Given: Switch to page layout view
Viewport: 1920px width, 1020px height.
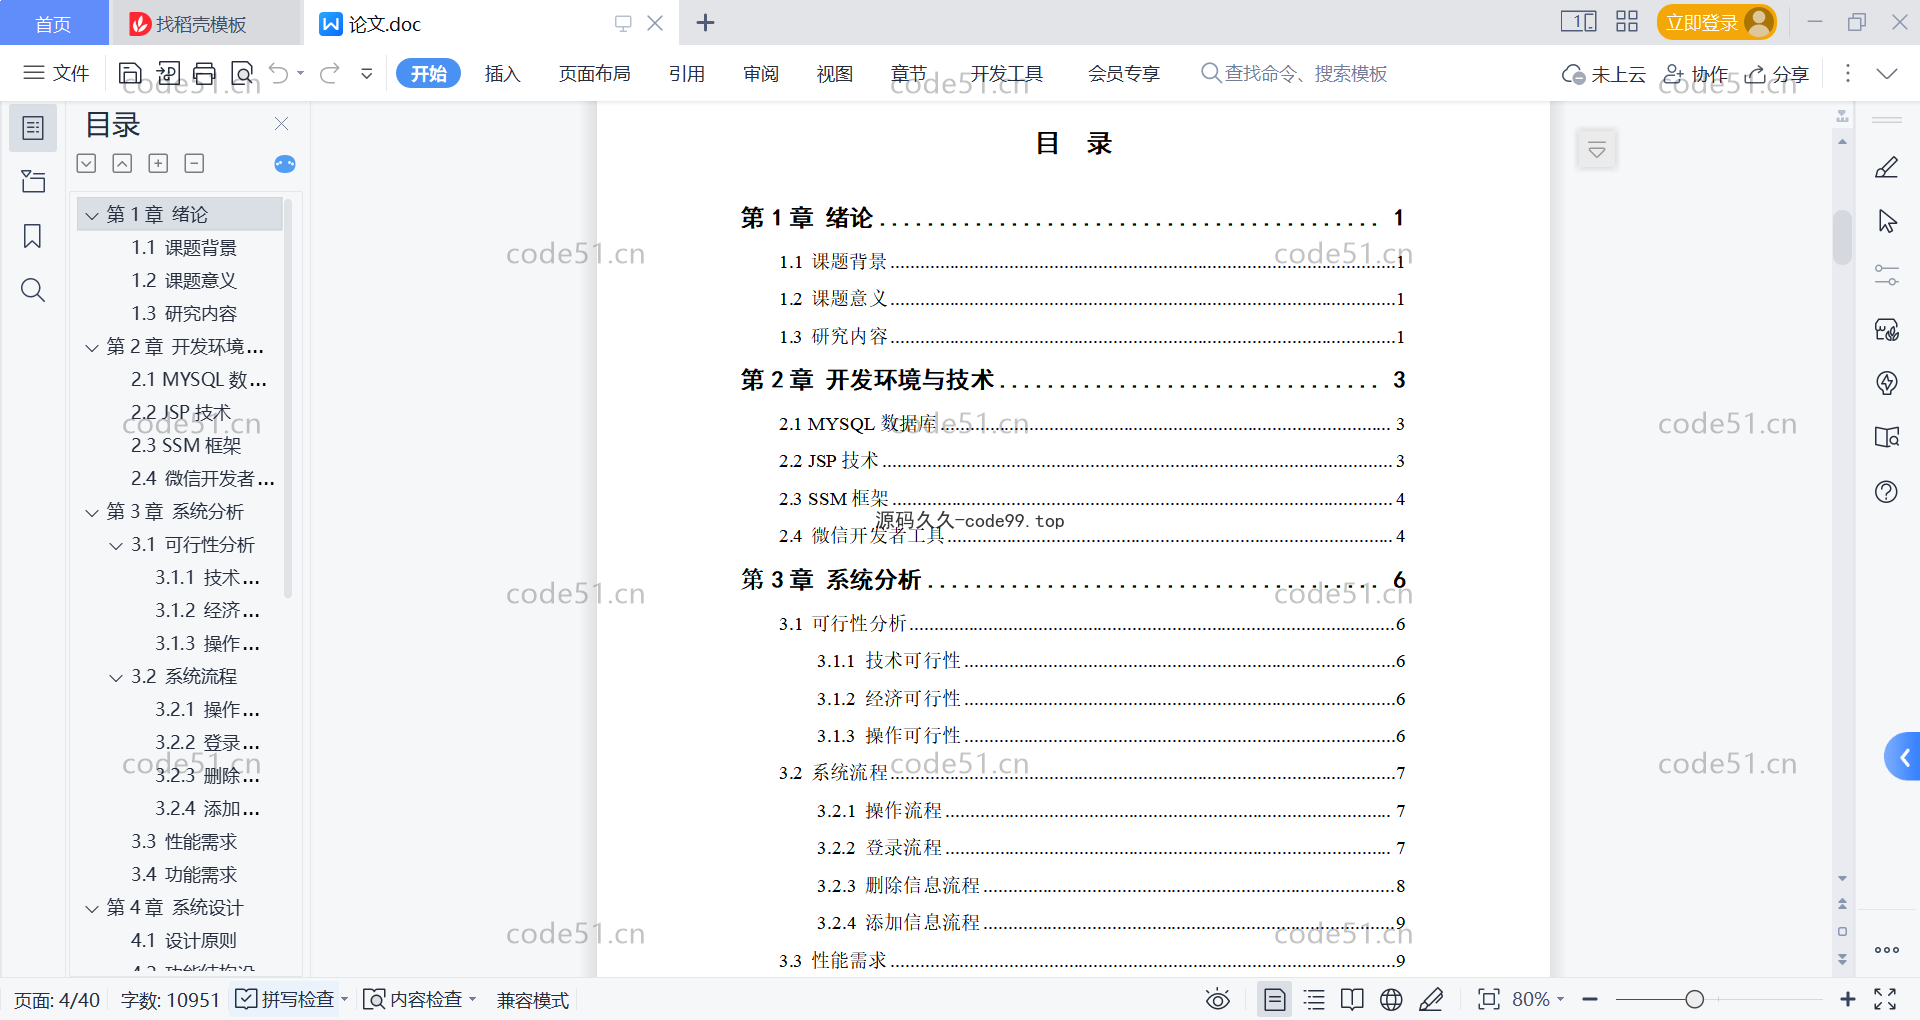Looking at the screenshot, I should [x=1275, y=999].
